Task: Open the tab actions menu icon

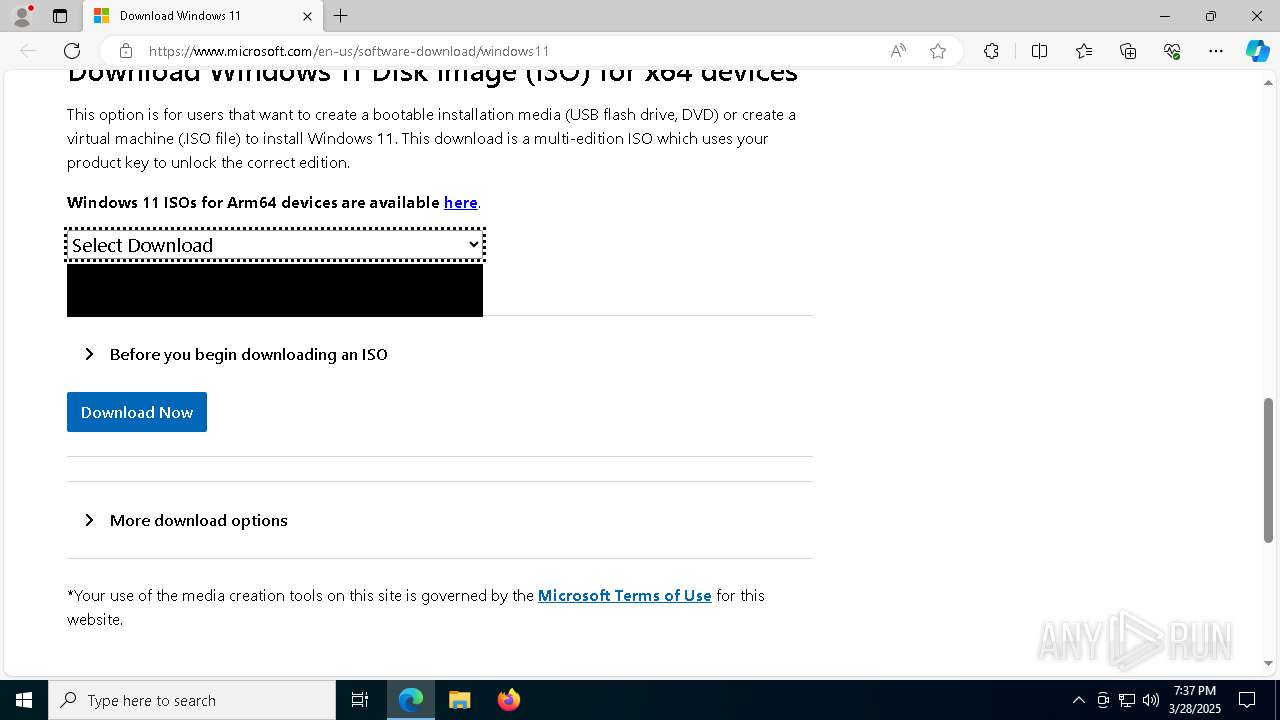Action: click(x=60, y=16)
